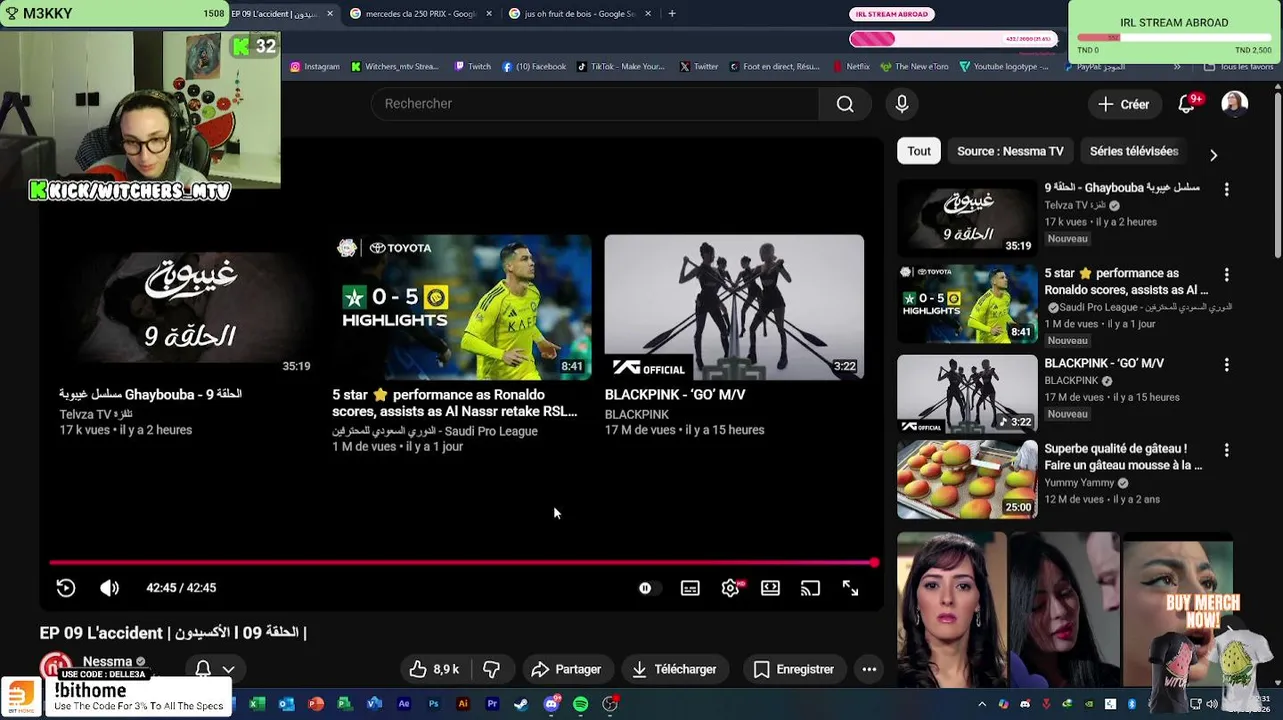Switch player to theater mode
The image size is (1283, 720).
pos(770,588)
